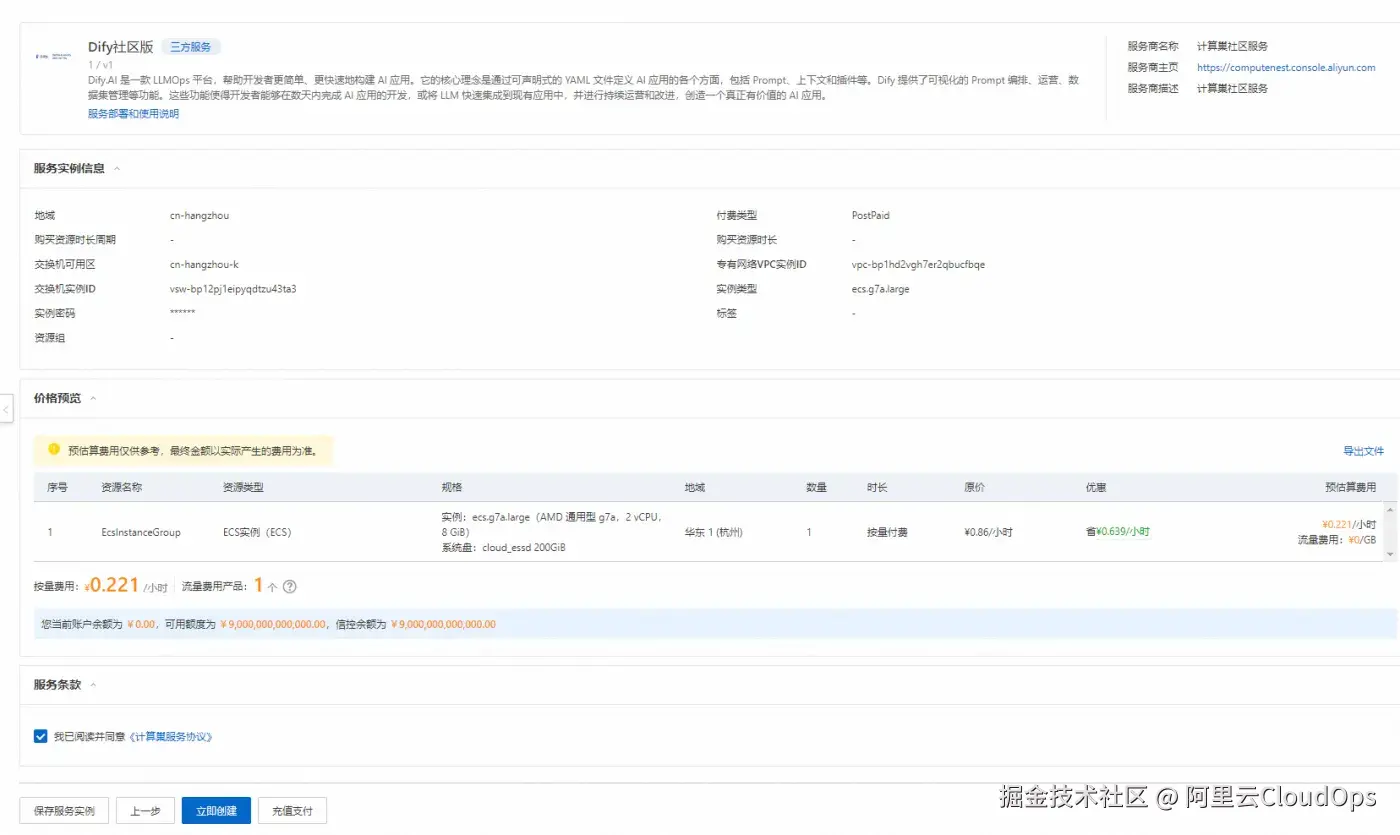The height and width of the screenshot is (835, 1400).
Task: Click the account balance ¥ 0.00
Action: point(141,624)
